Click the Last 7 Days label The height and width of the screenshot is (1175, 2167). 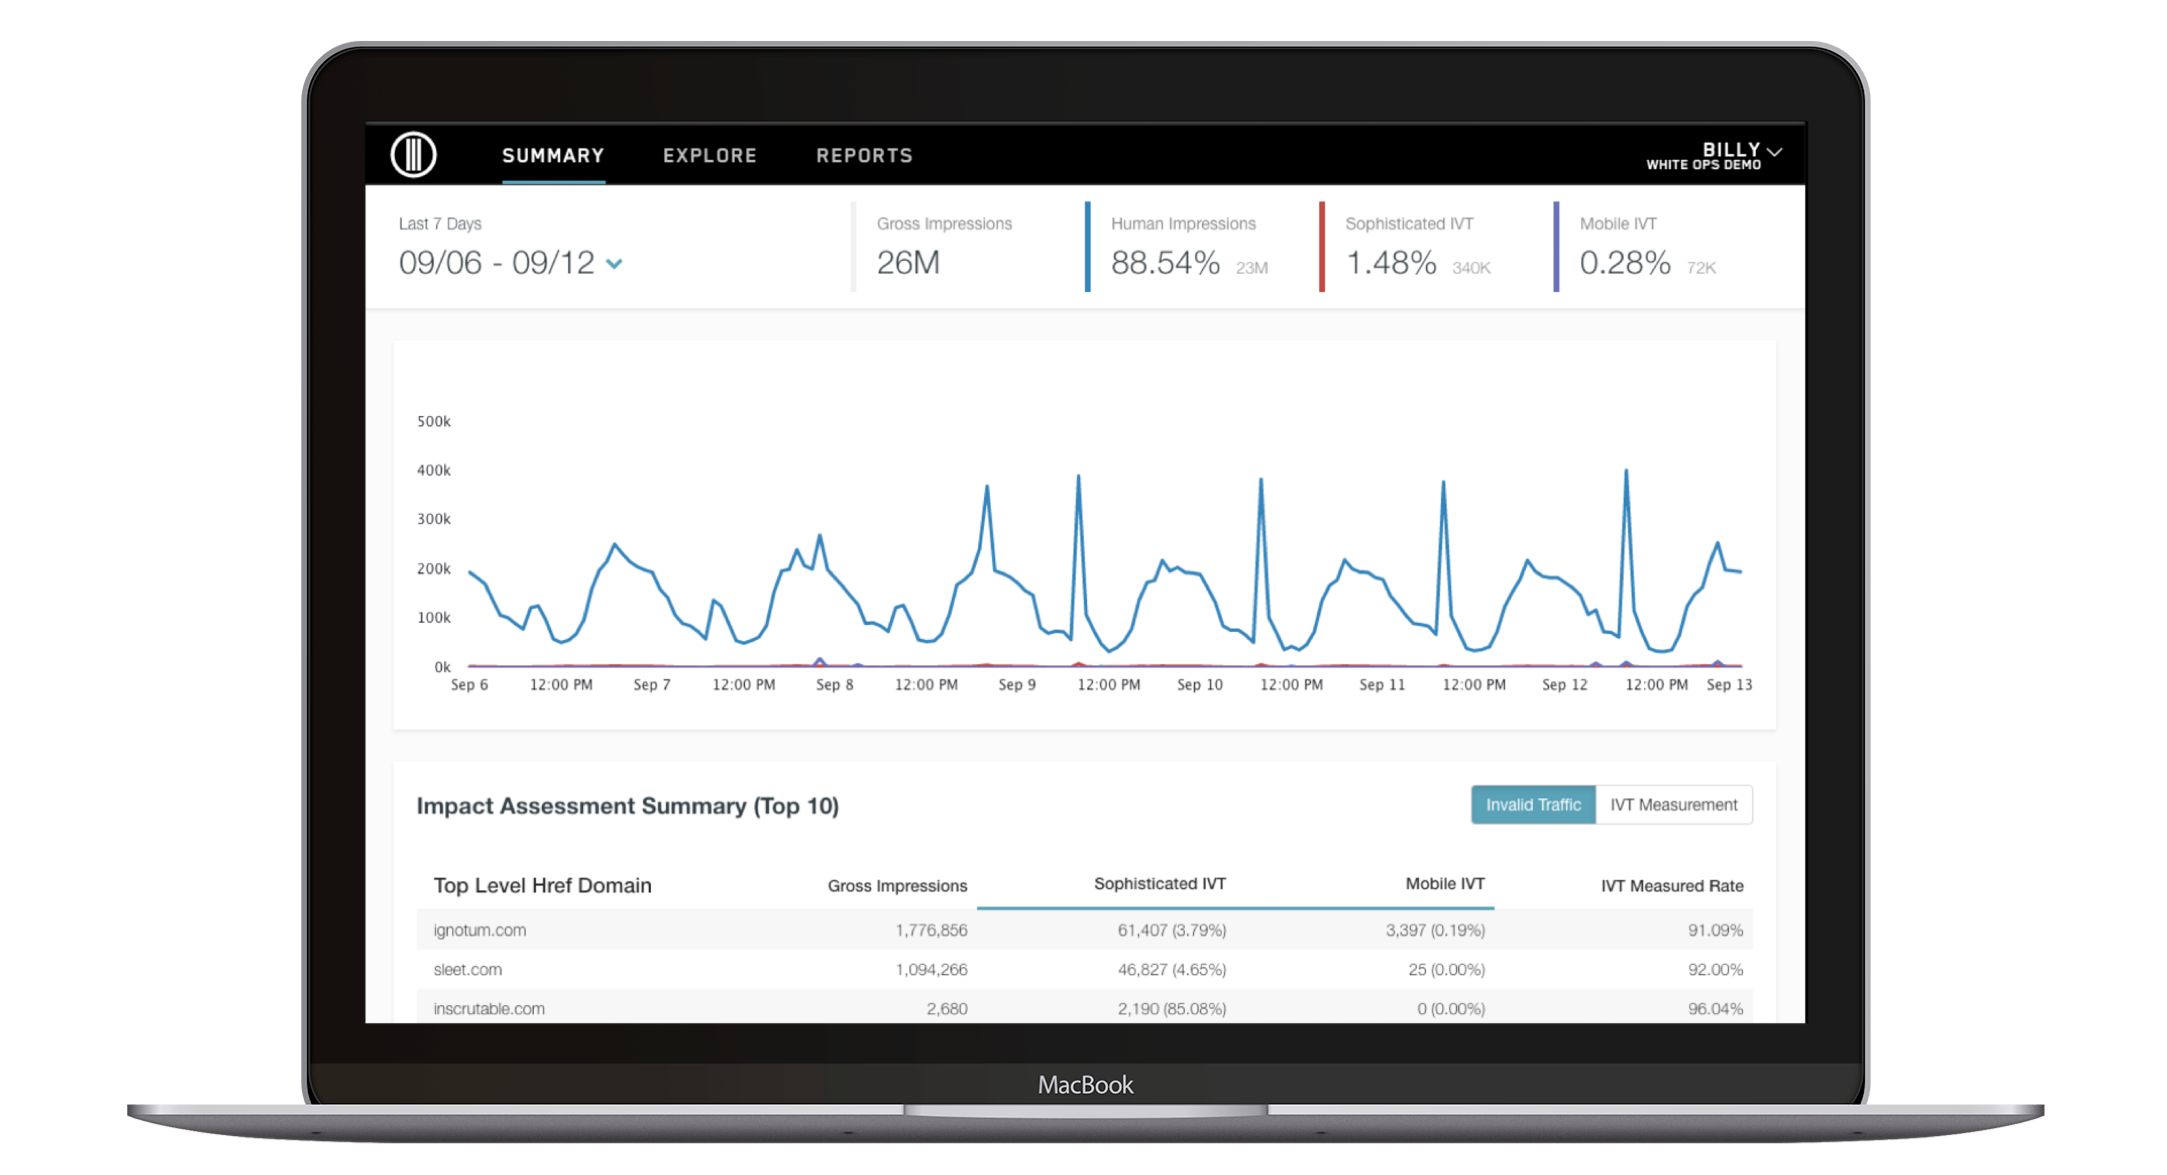click(440, 224)
